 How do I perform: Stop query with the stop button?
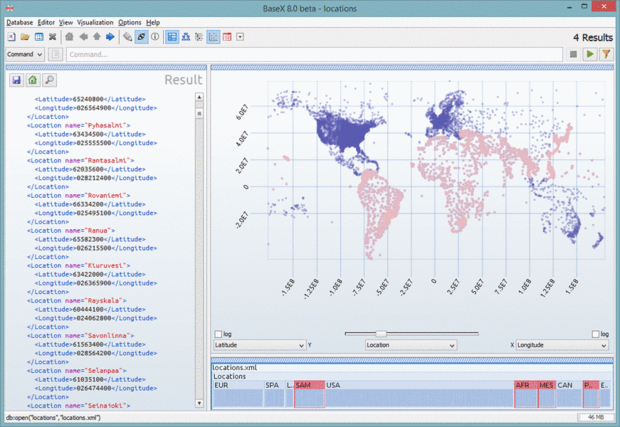pos(573,54)
